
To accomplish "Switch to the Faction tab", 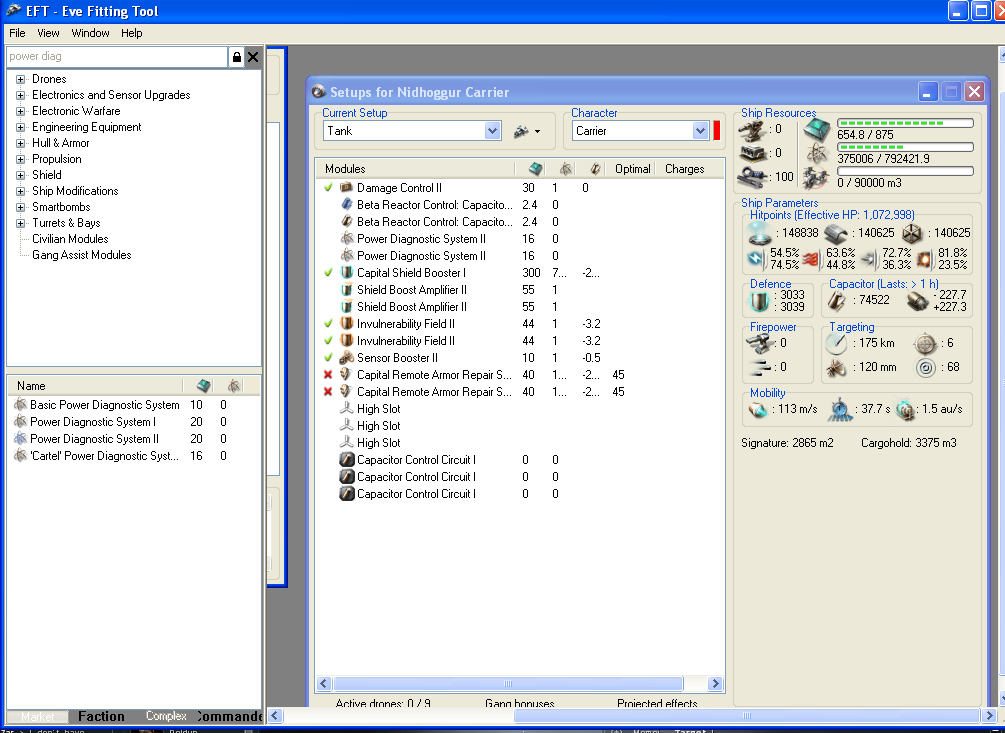I will tap(101, 716).
